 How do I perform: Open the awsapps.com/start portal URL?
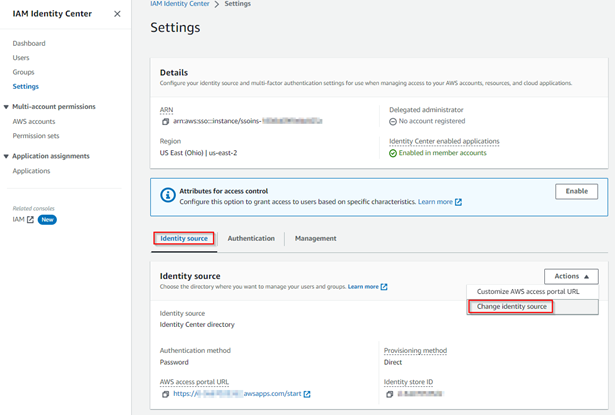237,394
